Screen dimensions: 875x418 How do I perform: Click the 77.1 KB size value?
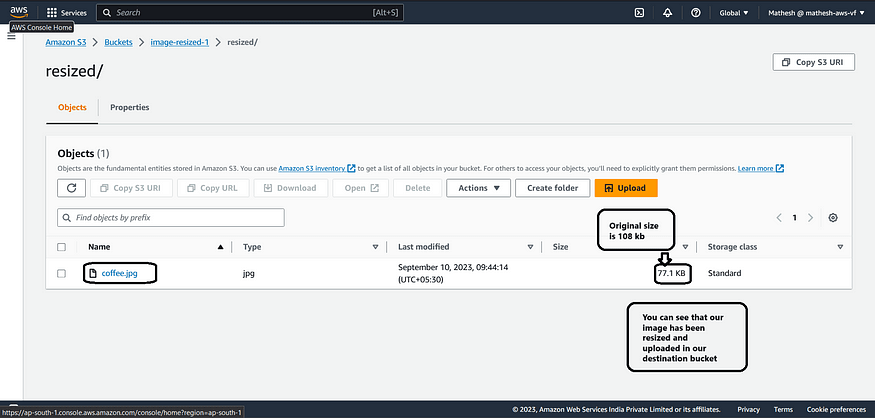[x=671, y=273]
